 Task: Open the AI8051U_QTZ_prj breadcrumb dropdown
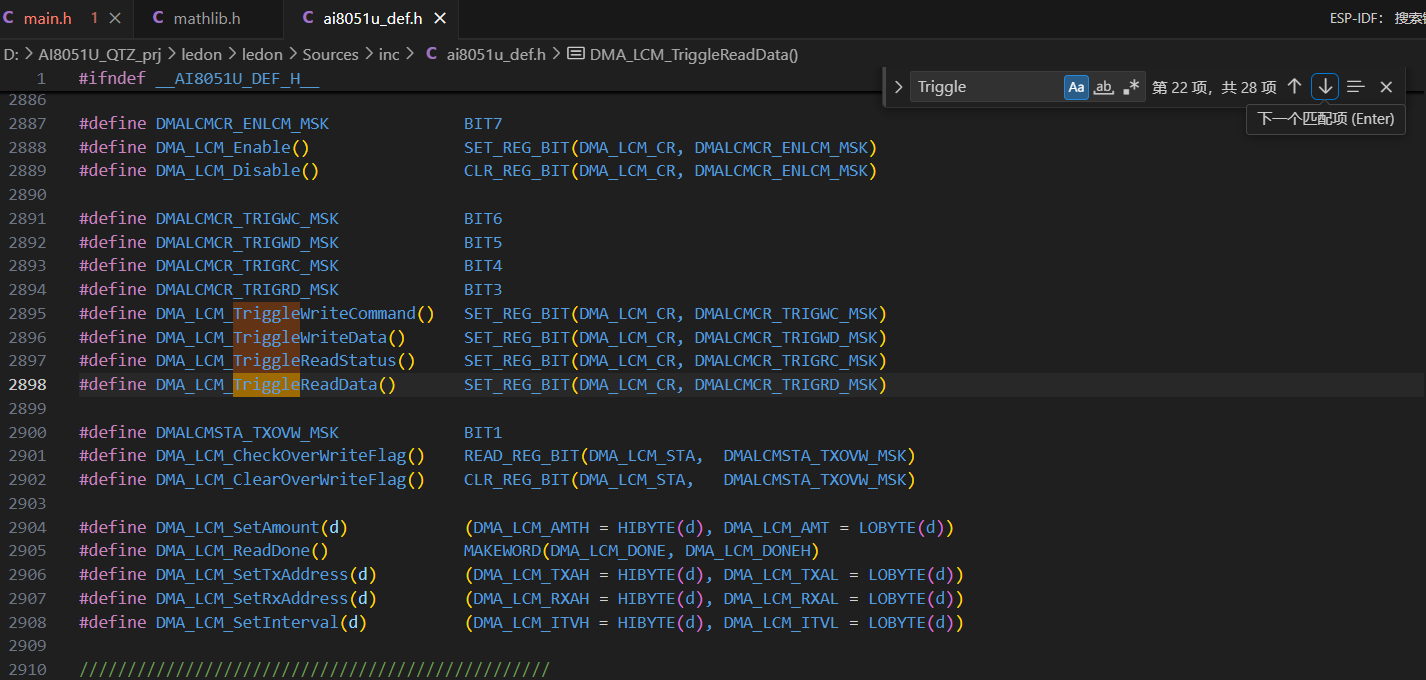pyautogui.click(x=100, y=54)
